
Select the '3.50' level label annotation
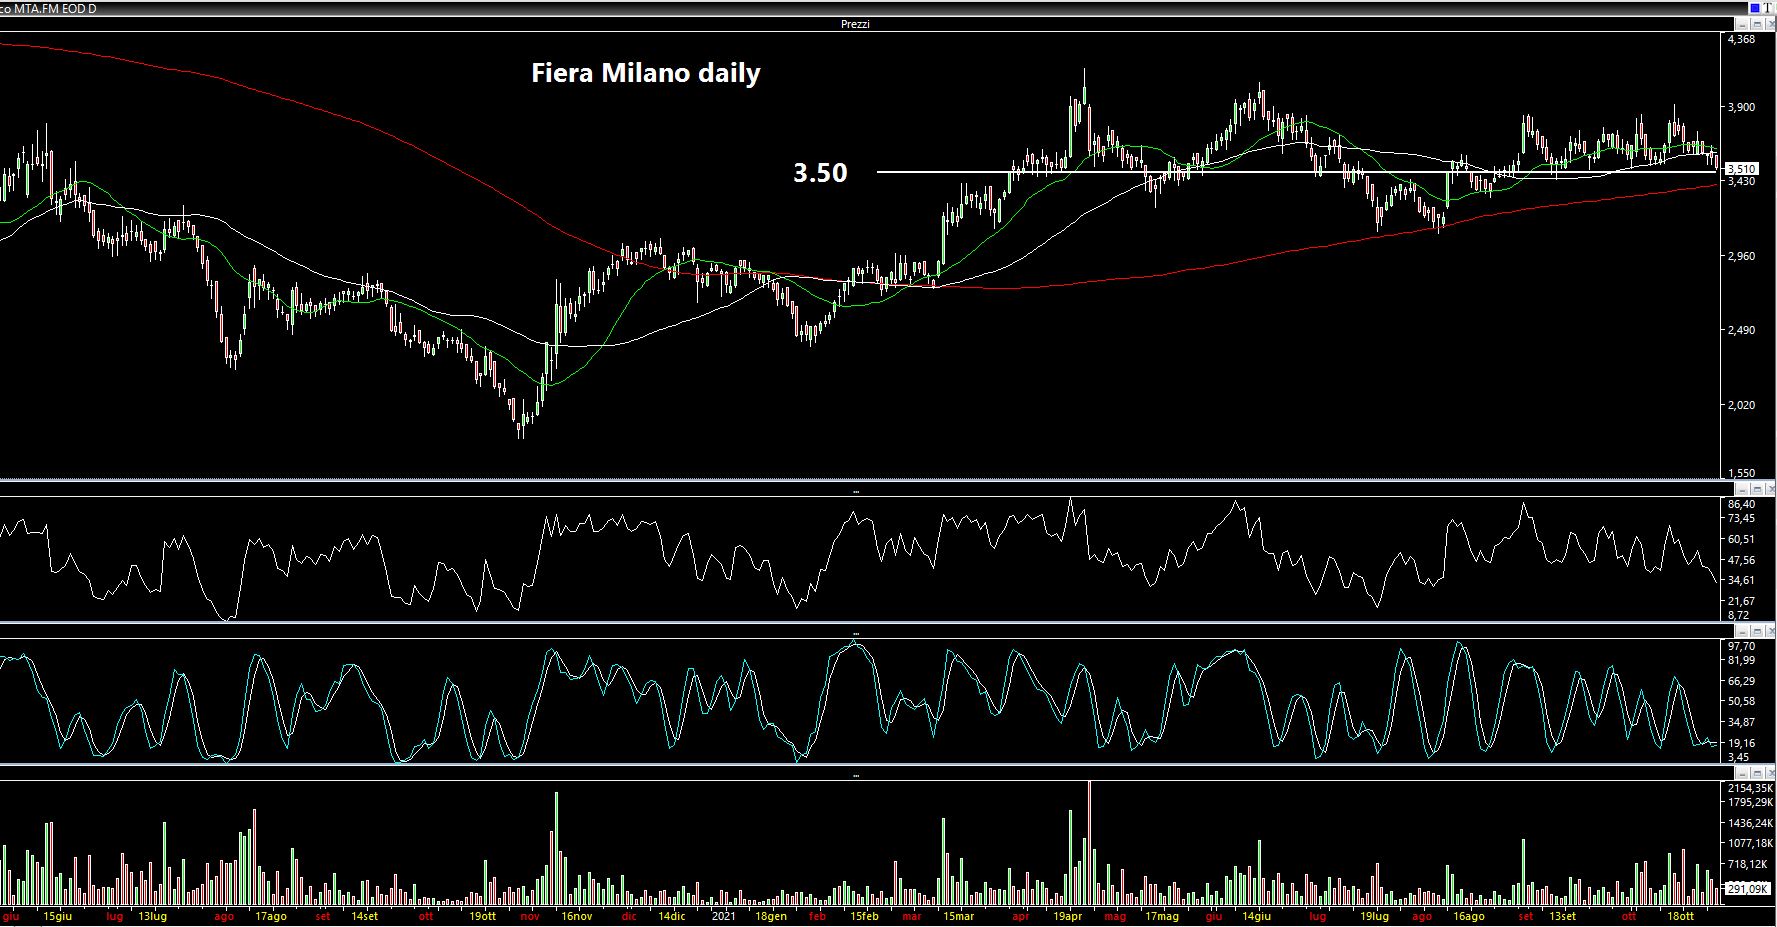[820, 173]
